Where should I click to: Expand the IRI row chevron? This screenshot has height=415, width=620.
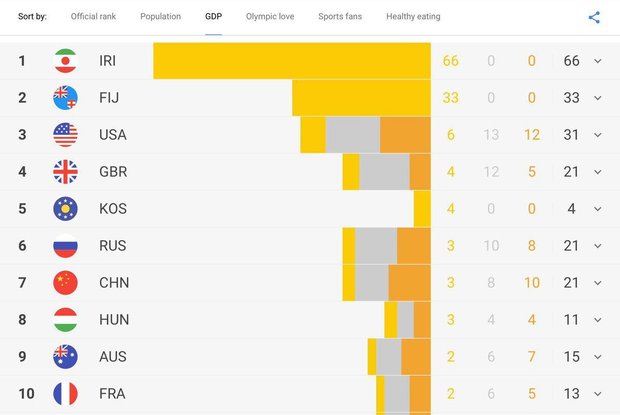[598, 61]
